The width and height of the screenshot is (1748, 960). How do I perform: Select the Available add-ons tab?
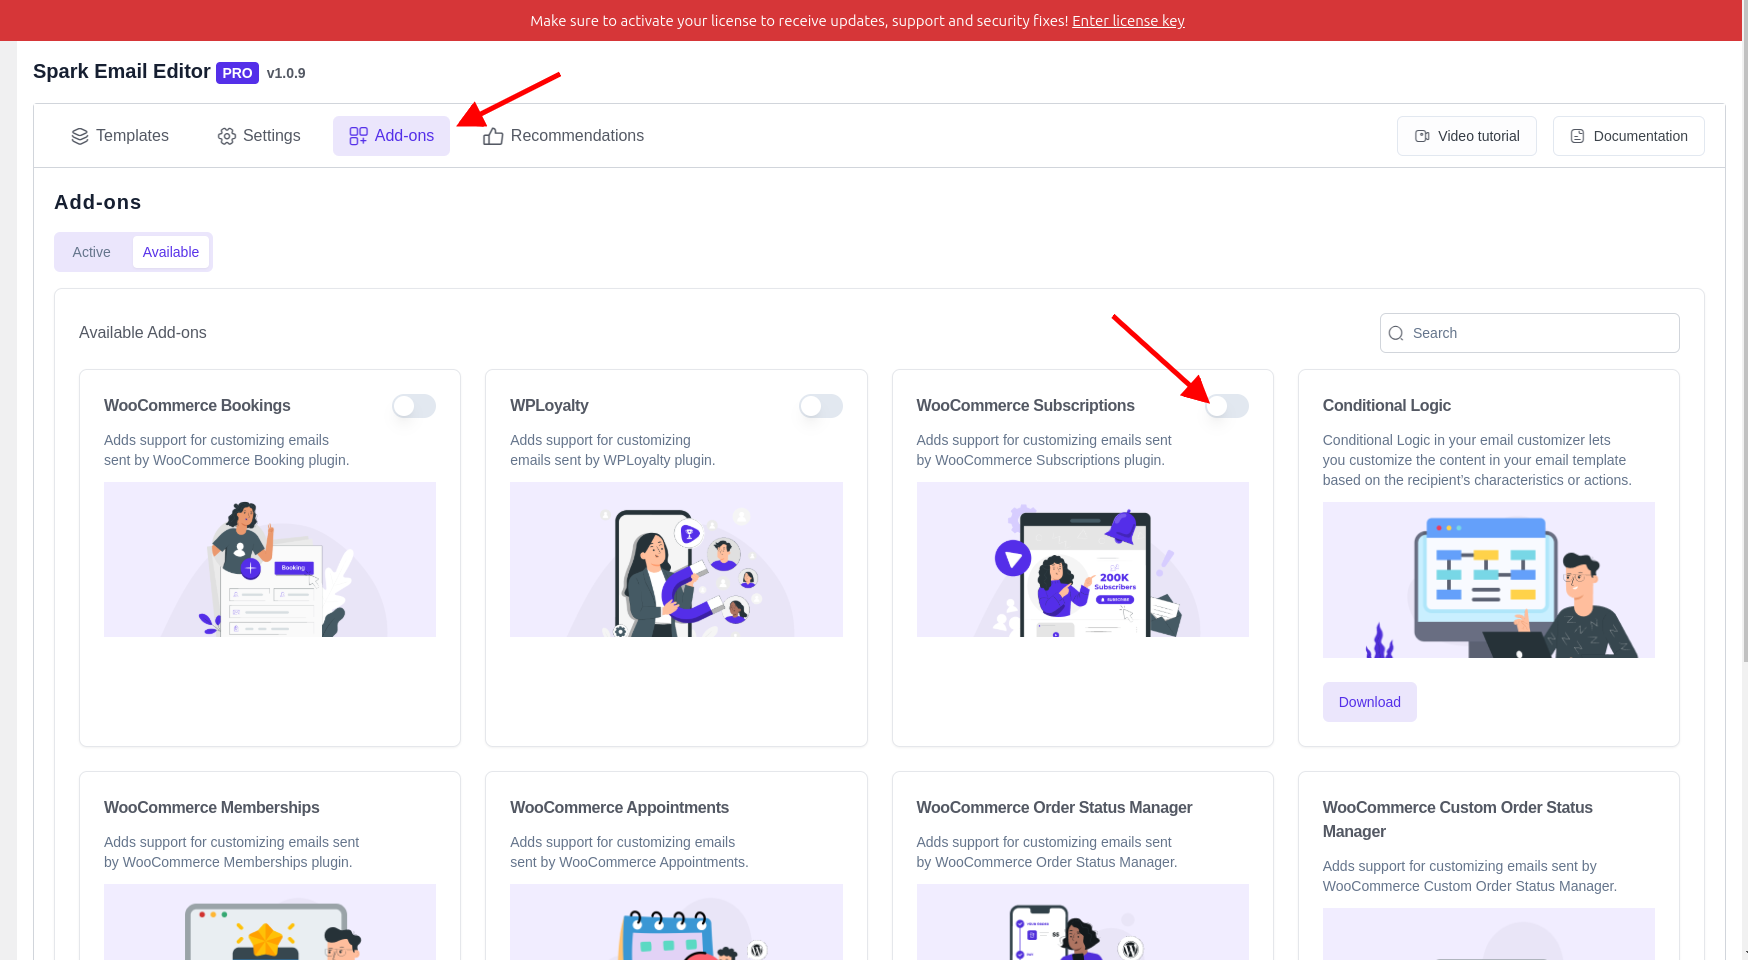(170, 252)
